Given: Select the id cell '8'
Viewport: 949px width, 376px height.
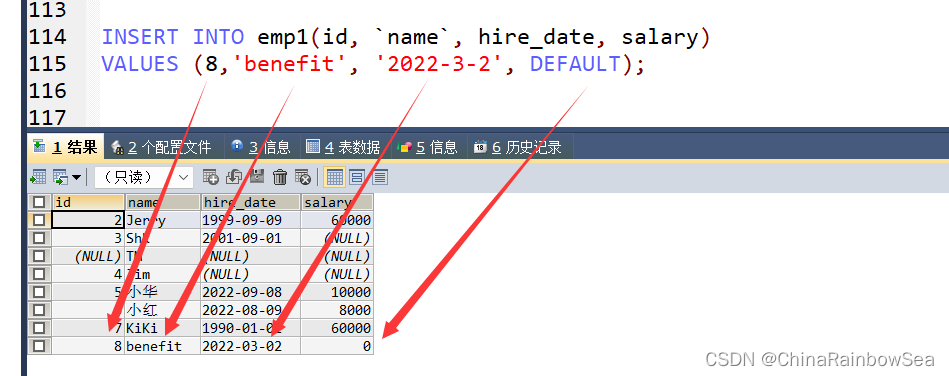Looking at the screenshot, I should (x=88, y=346).
